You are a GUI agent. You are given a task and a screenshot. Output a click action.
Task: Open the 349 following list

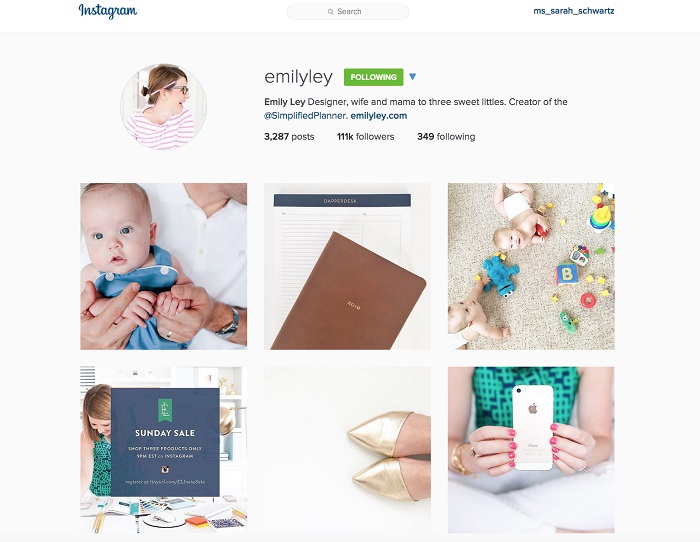(446, 137)
